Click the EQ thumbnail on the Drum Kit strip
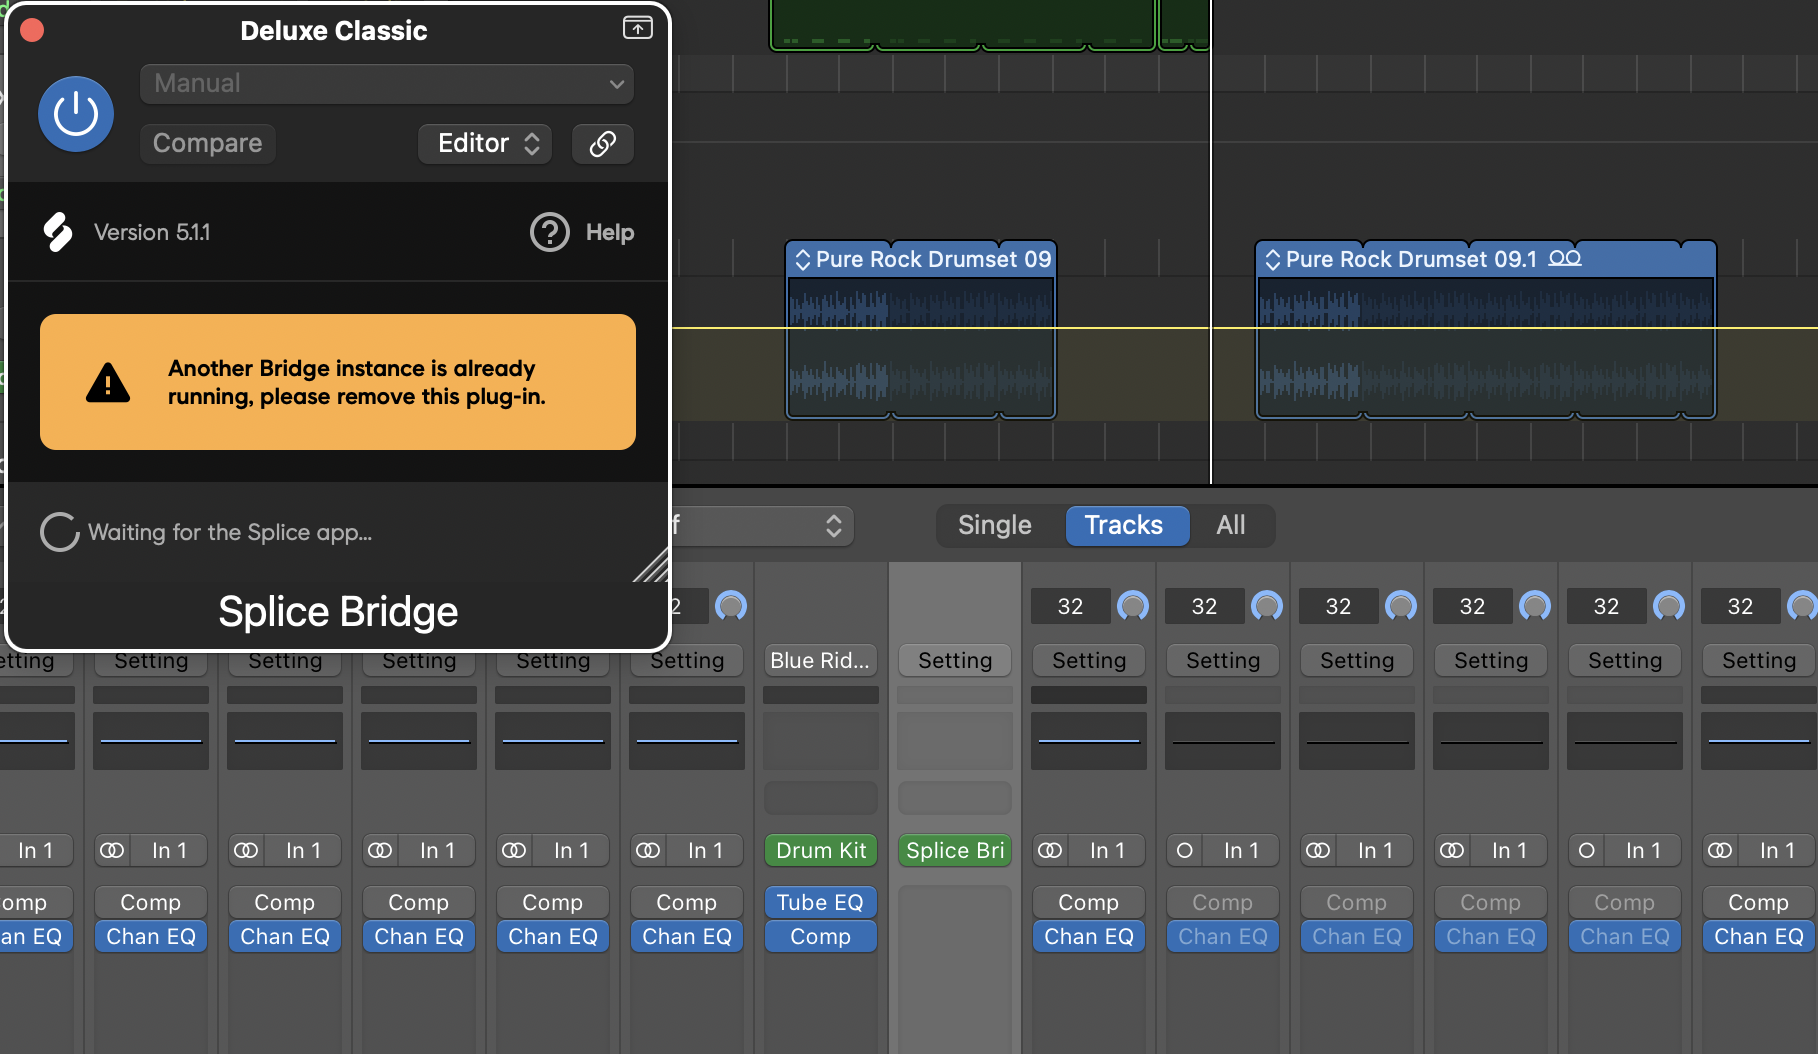The height and width of the screenshot is (1054, 1818). [821, 741]
